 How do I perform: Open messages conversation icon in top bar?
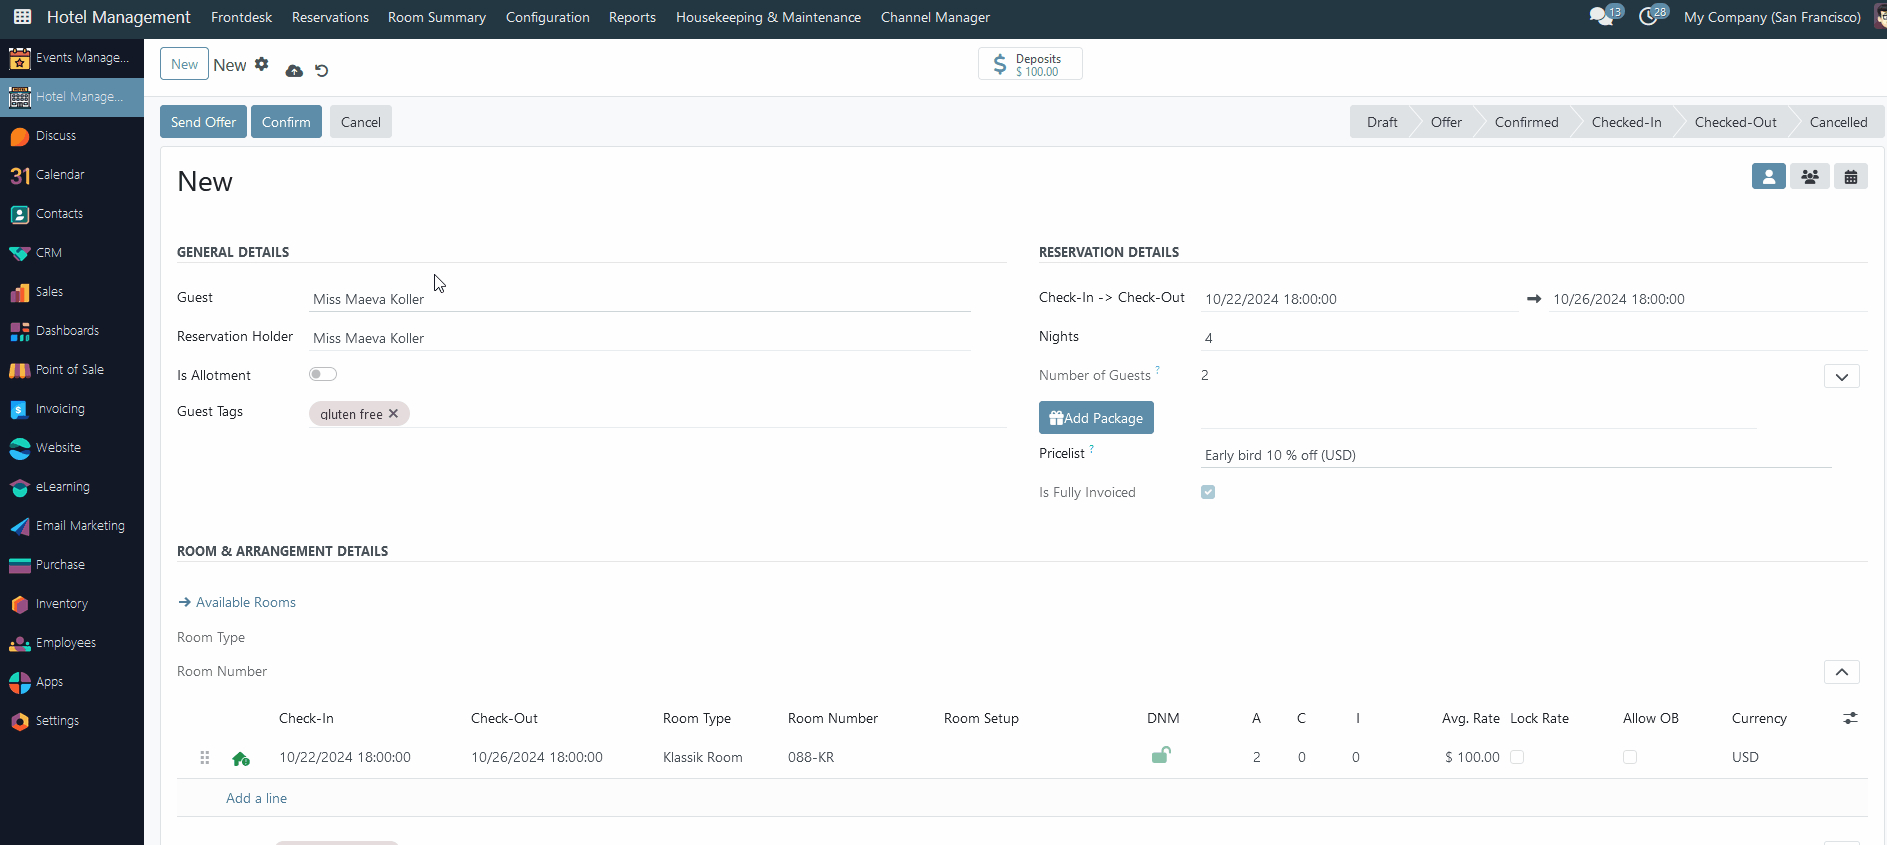coord(1601,17)
